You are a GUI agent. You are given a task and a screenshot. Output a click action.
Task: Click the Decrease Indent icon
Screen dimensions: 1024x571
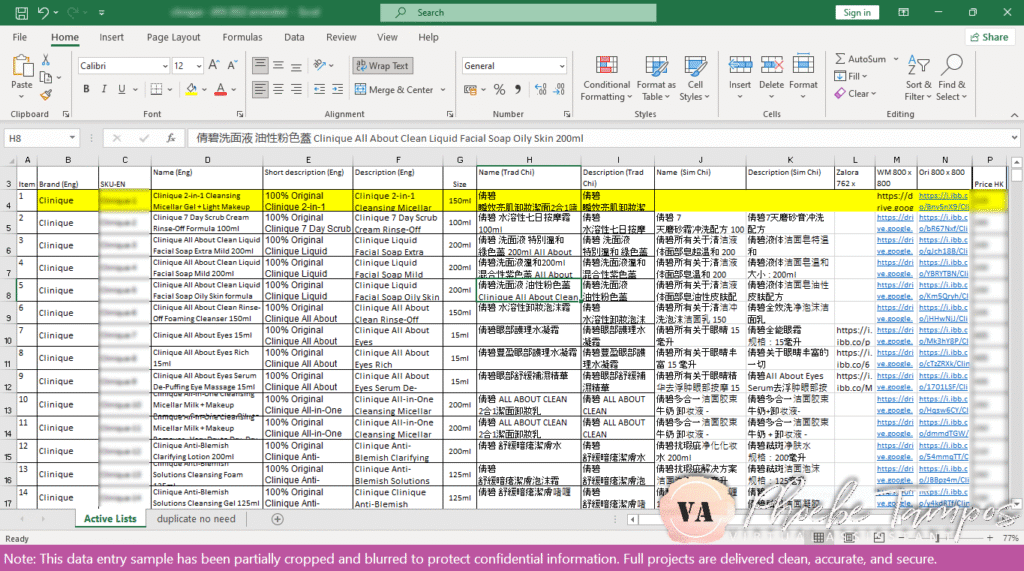pyautogui.click(x=319, y=89)
